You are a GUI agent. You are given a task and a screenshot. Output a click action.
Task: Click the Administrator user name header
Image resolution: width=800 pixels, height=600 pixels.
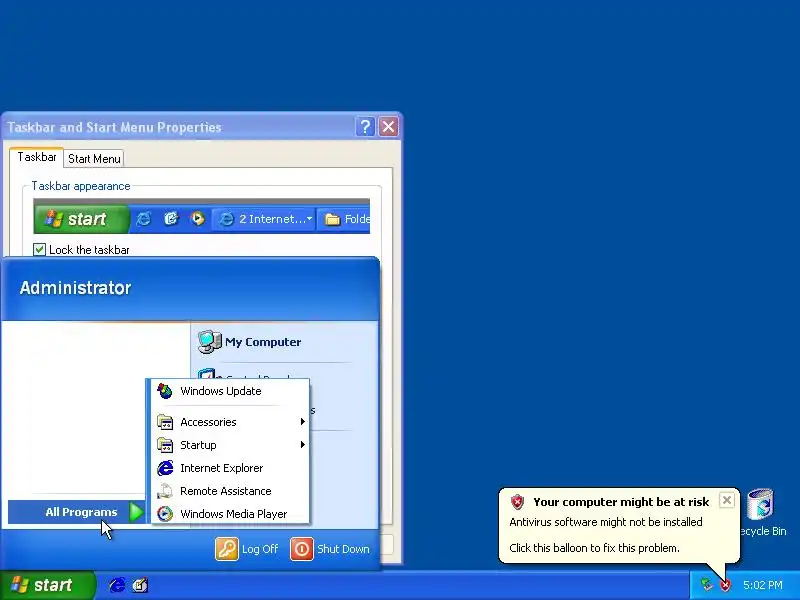76,288
